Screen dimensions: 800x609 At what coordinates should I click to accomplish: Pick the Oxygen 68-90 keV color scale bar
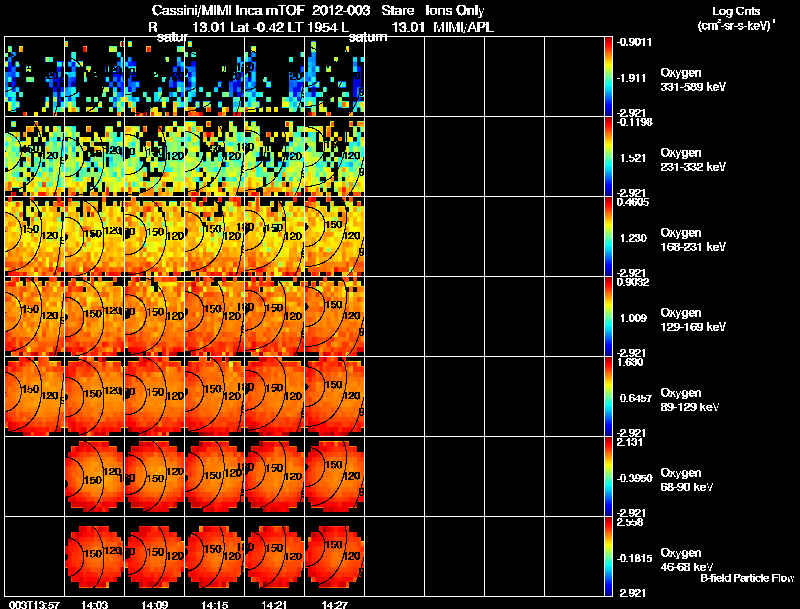[608, 476]
